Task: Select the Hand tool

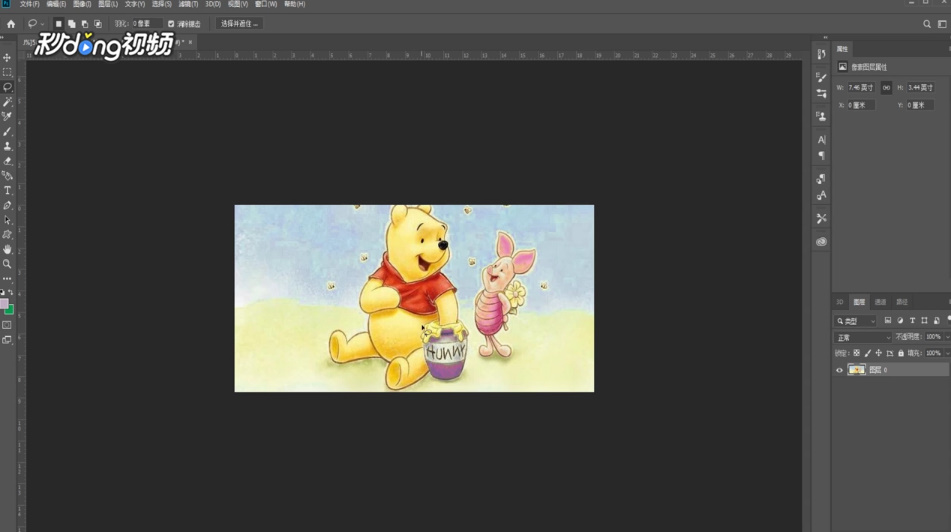Action: pos(7,249)
